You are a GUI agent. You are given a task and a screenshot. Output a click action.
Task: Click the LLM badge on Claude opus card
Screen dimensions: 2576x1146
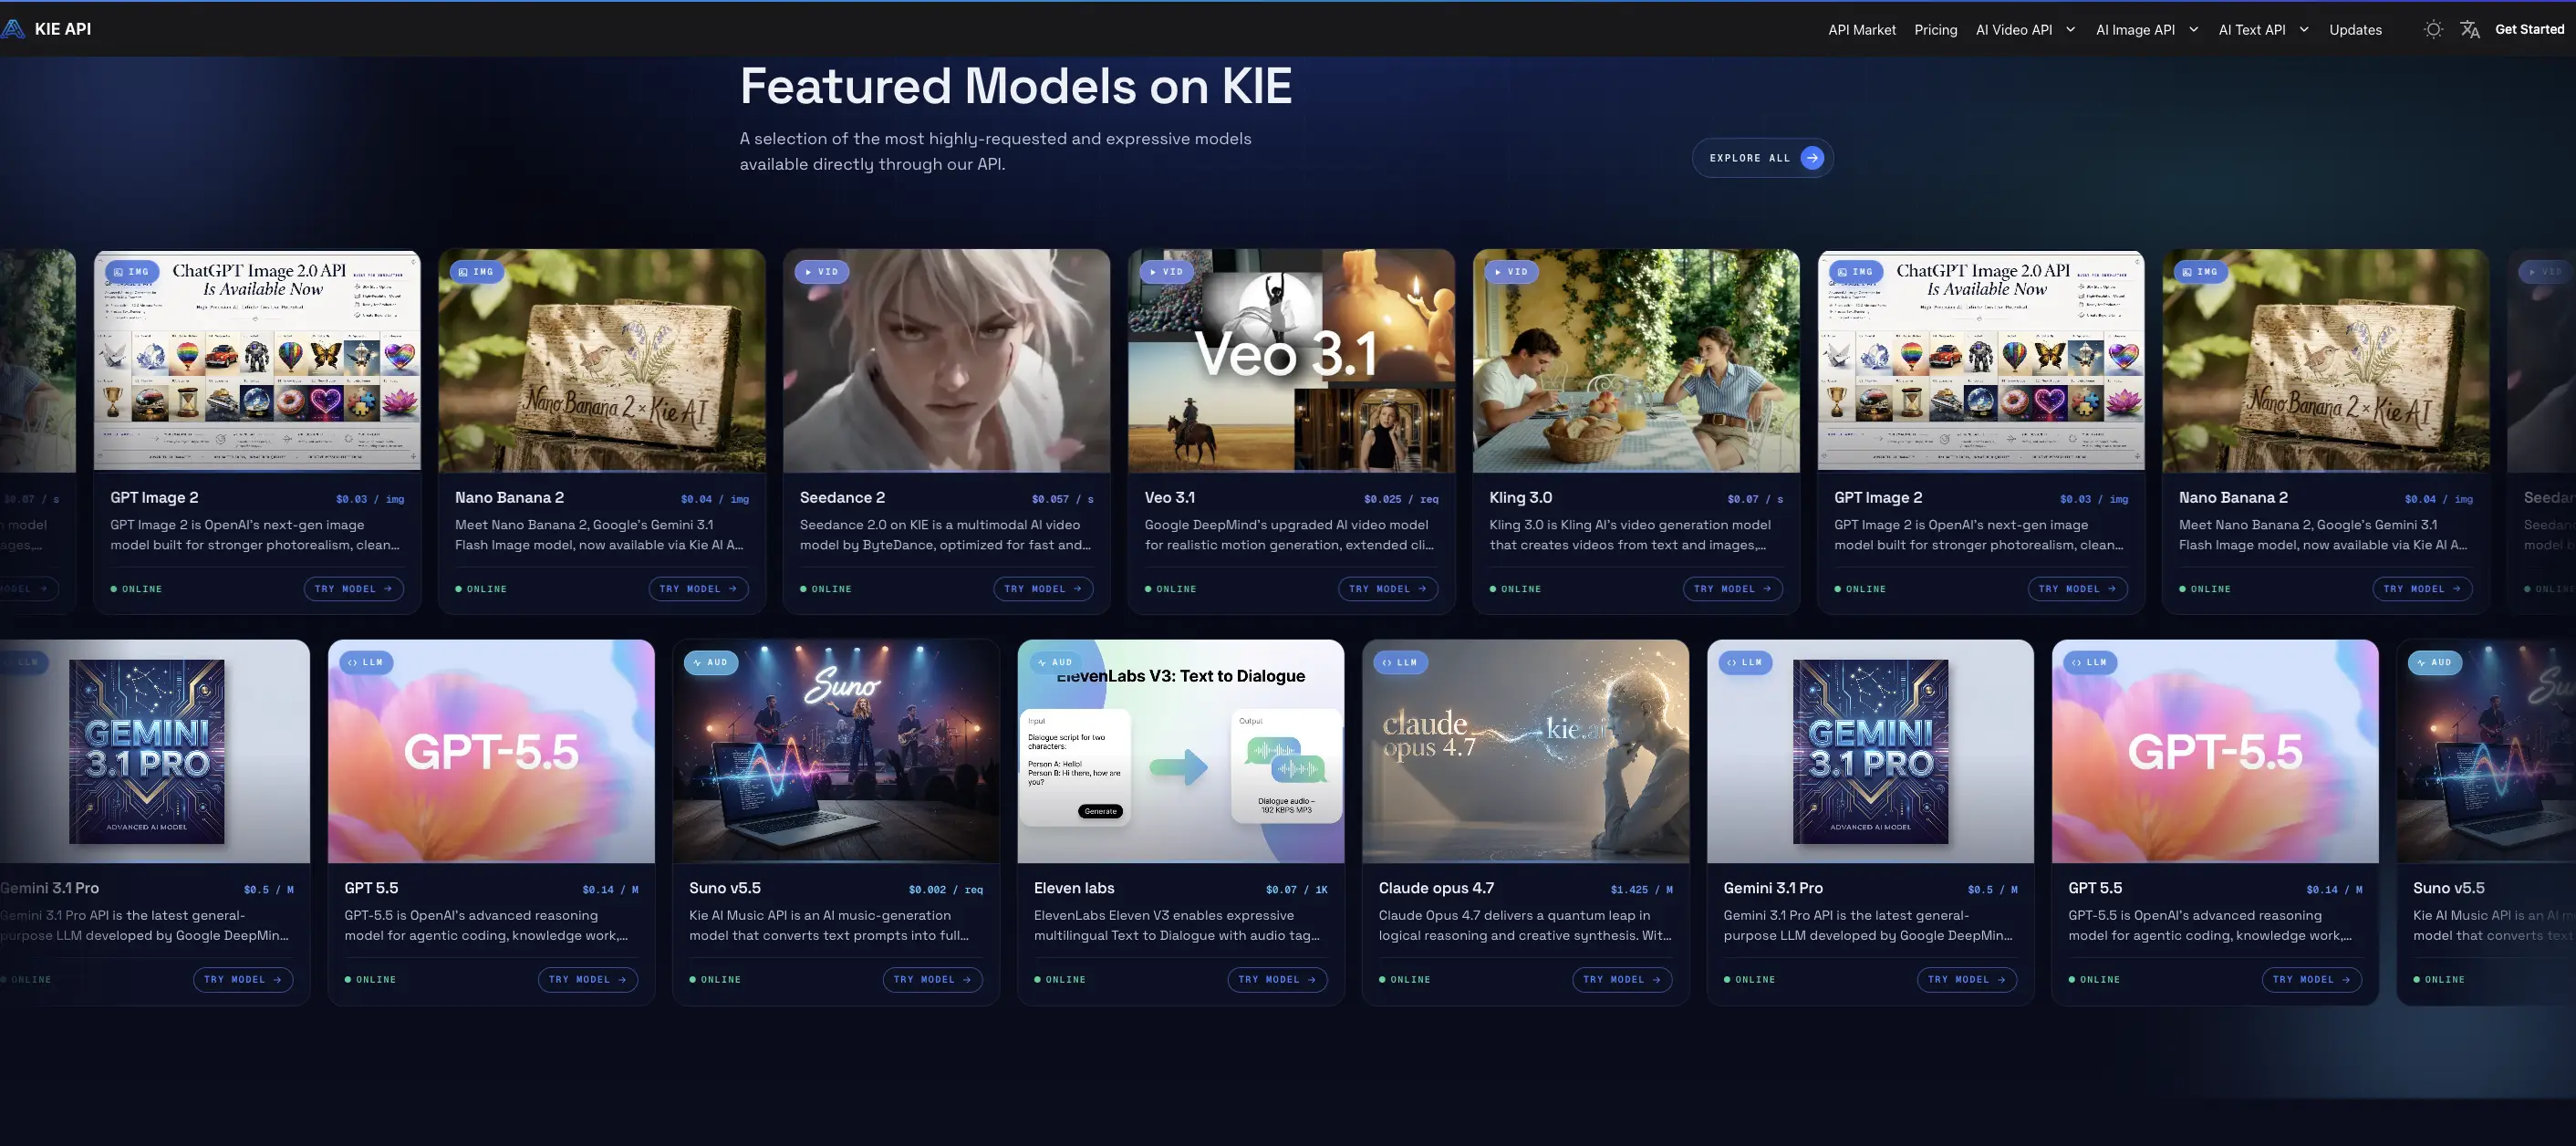(1400, 662)
